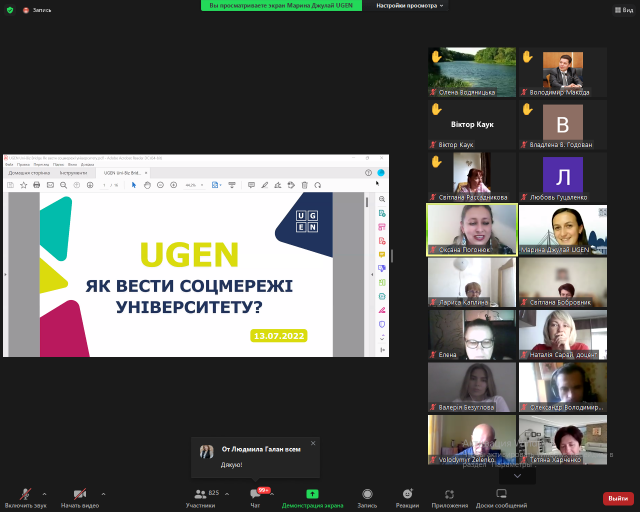
Task: Select Acrobat selection arrow tool
Action: click(x=133, y=185)
